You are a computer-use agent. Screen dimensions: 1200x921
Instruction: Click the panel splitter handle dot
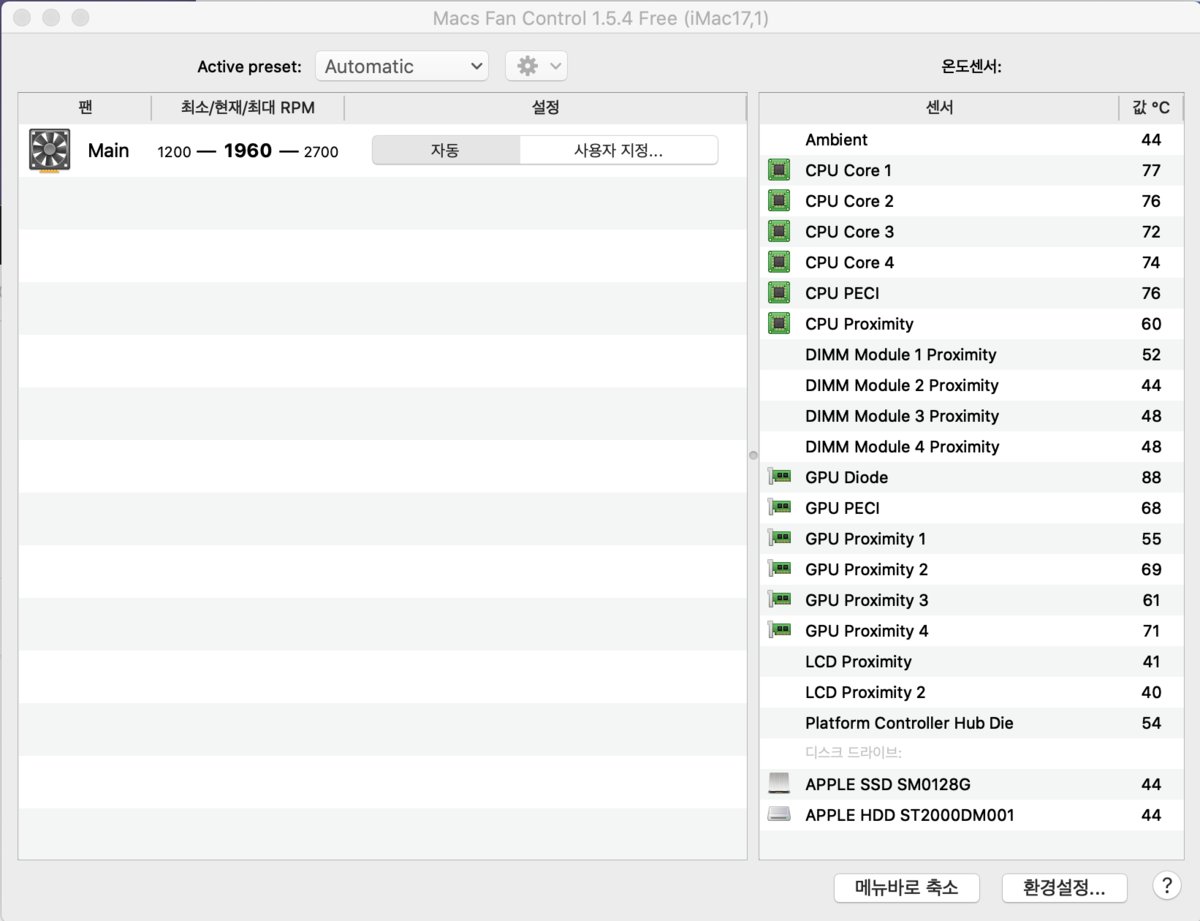pyautogui.click(x=753, y=455)
